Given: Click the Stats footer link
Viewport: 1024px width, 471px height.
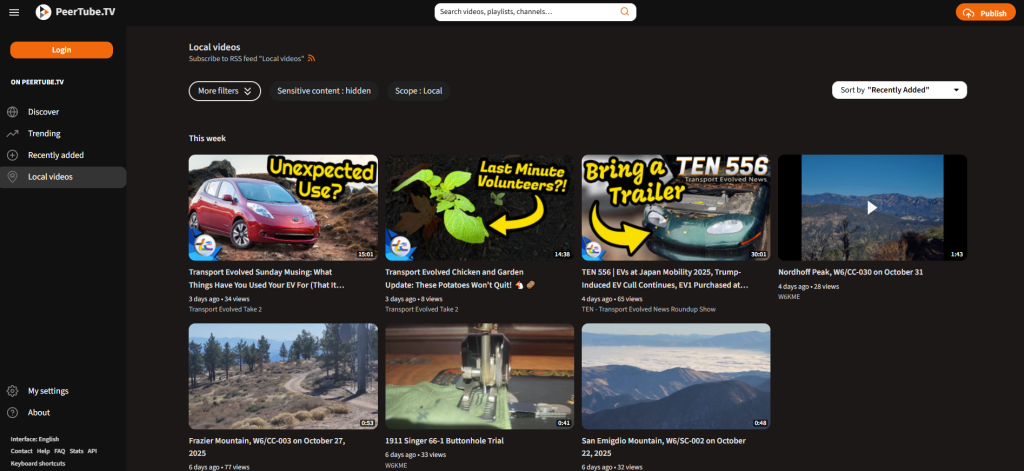Looking at the screenshot, I should point(76,451).
